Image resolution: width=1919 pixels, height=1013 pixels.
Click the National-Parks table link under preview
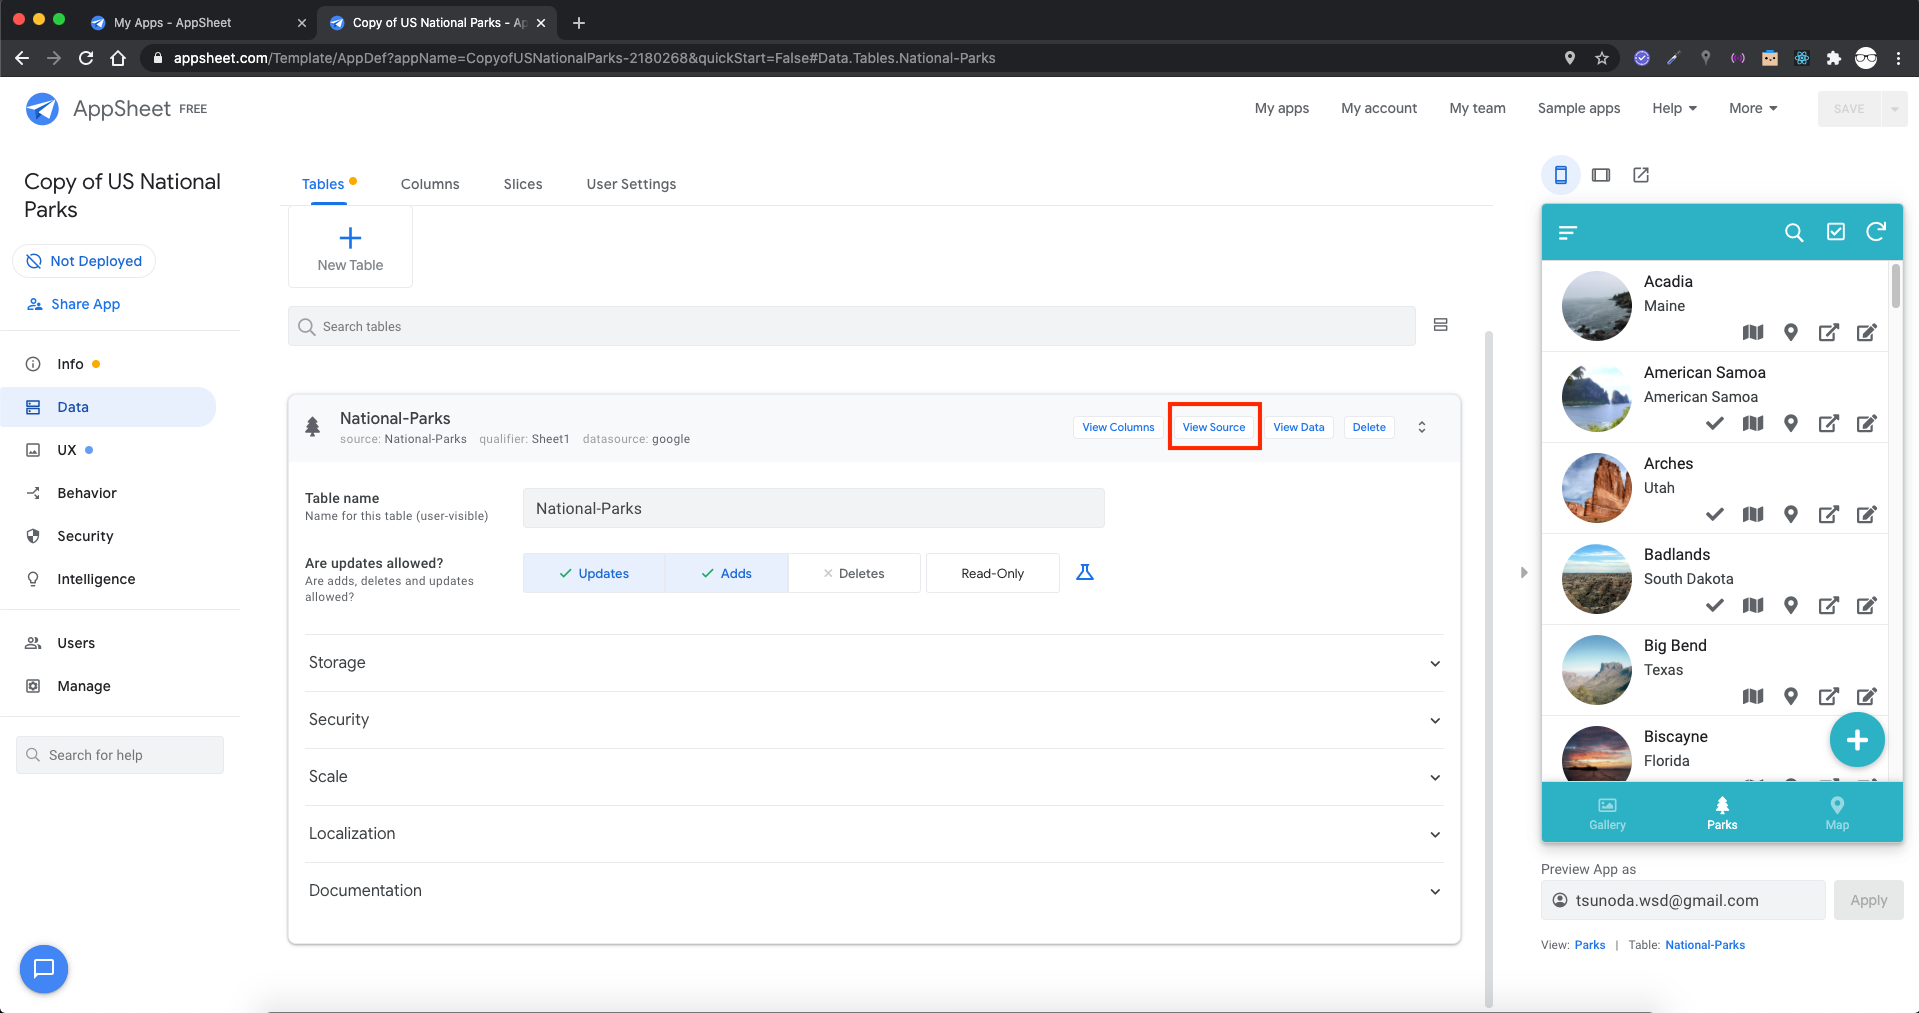click(1705, 945)
